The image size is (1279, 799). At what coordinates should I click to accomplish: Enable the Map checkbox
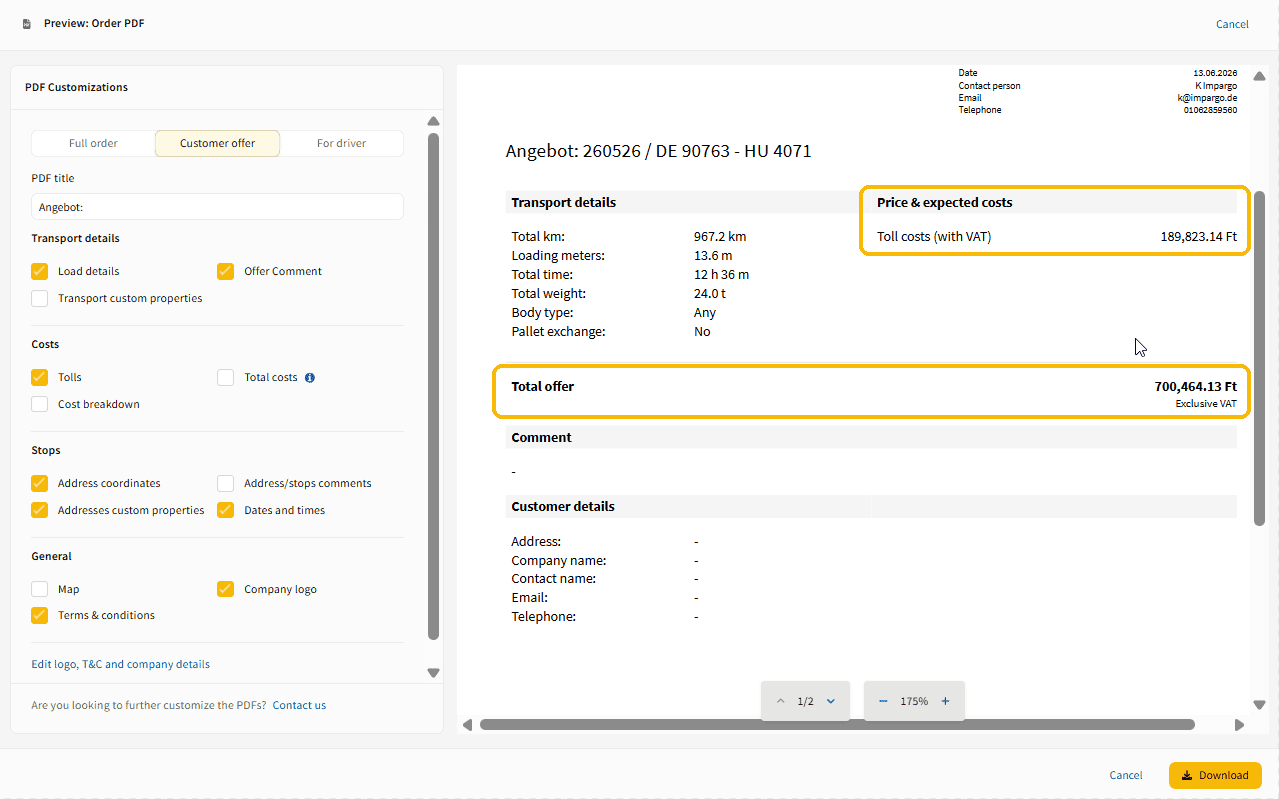(39, 589)
